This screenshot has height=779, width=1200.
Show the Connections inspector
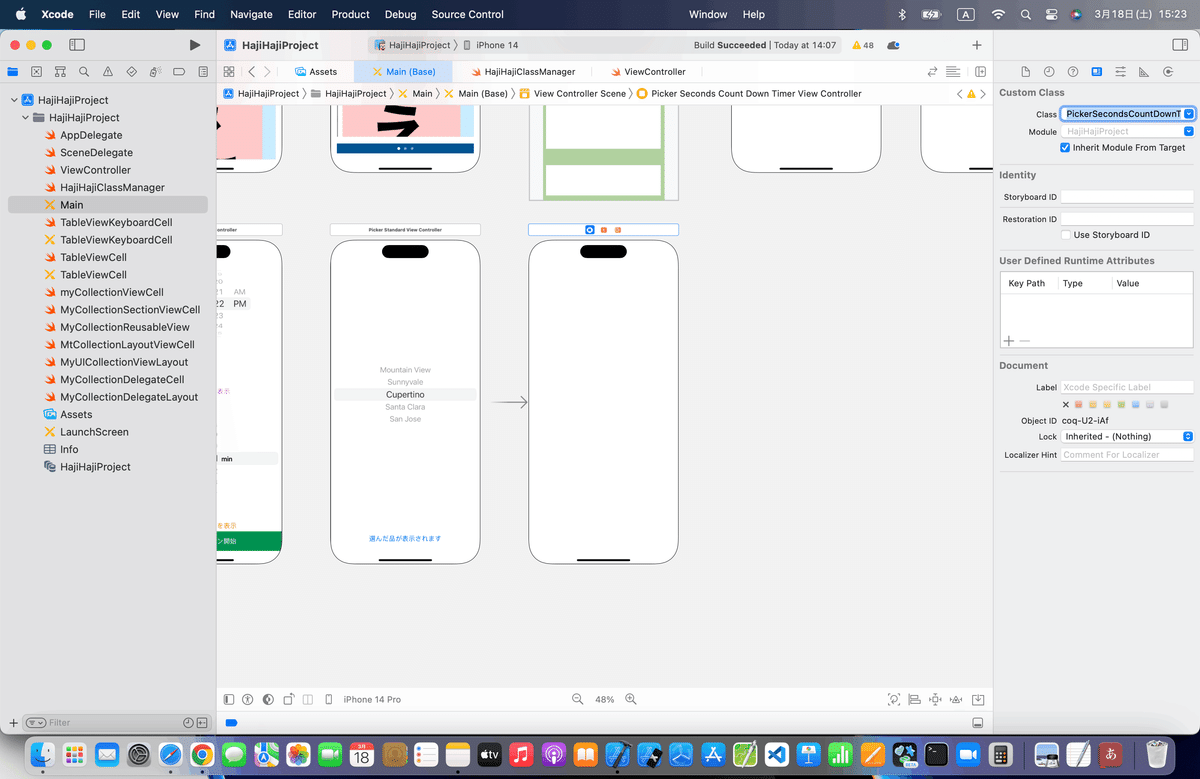pyautogui.click(x=1169, y=72)
